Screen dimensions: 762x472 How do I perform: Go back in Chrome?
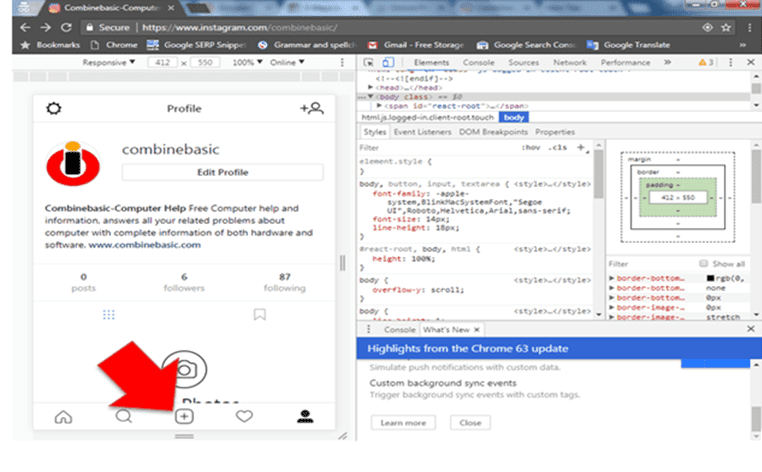[x=25, y=28]
